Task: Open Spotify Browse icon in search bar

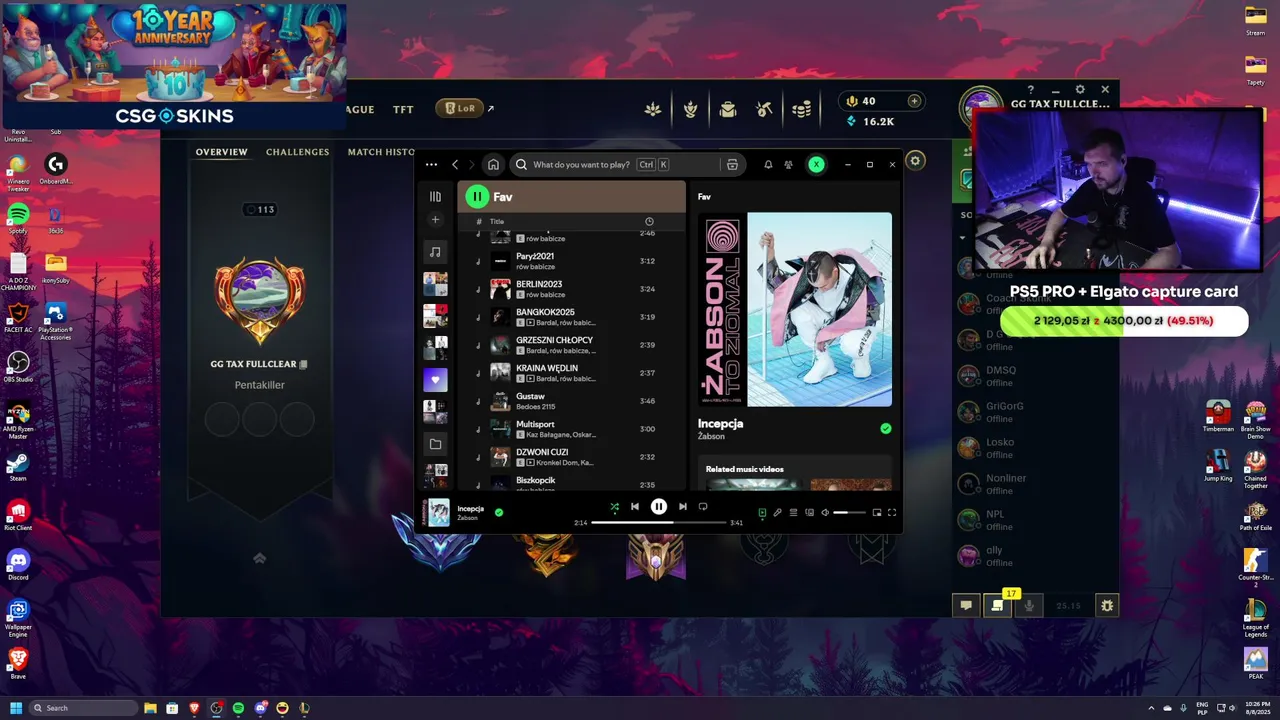Action: pos(732,165)
